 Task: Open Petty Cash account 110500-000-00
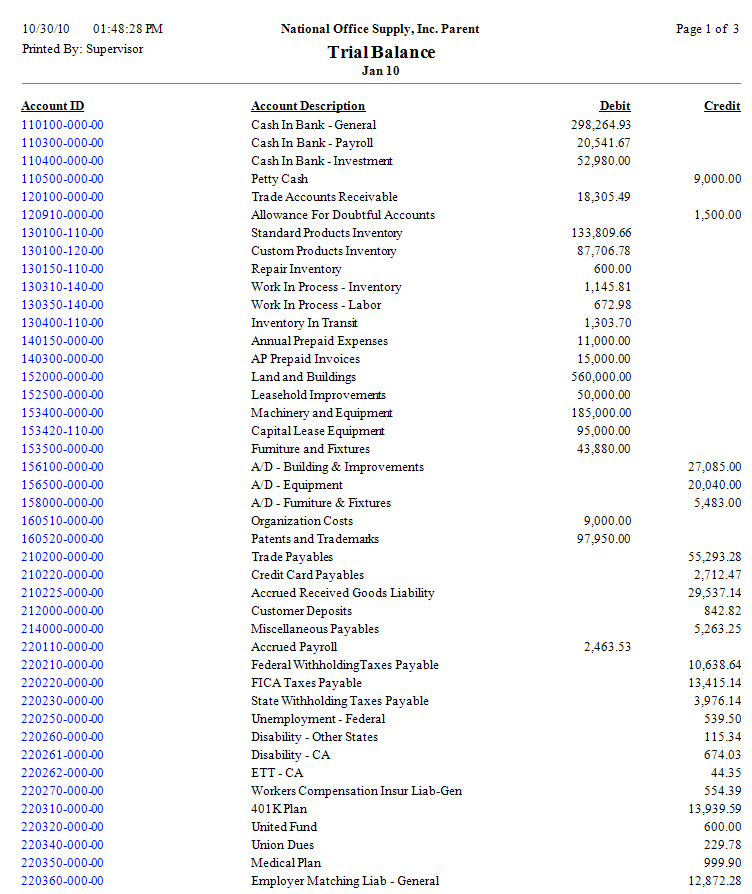point(62,179)
